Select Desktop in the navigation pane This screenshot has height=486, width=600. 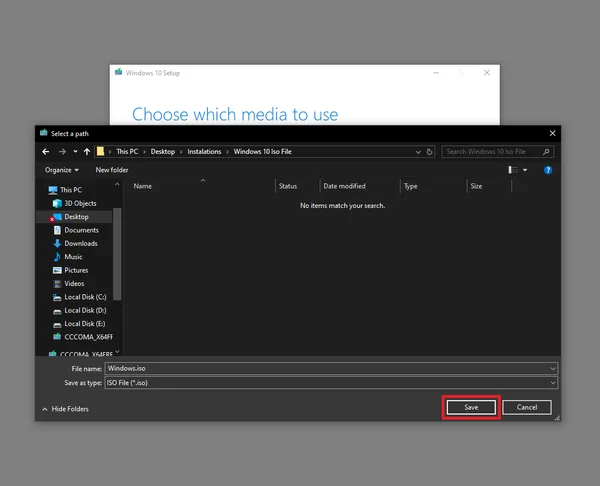pos(76,217)
